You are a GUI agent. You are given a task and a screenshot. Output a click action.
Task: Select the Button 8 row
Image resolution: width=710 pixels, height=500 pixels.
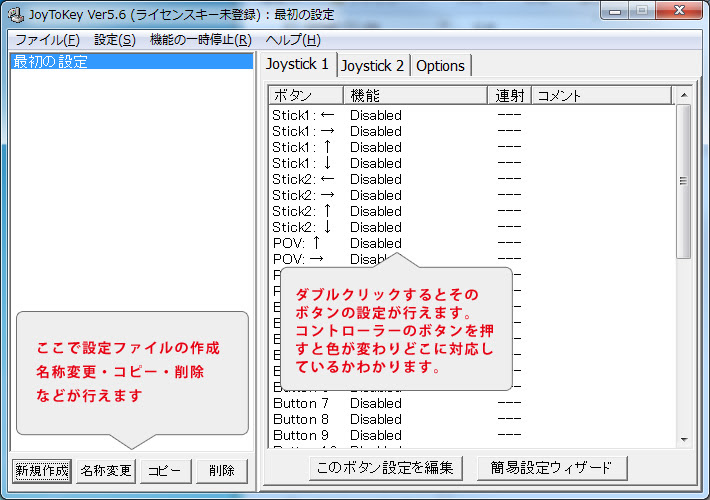[x=471, y=419]
